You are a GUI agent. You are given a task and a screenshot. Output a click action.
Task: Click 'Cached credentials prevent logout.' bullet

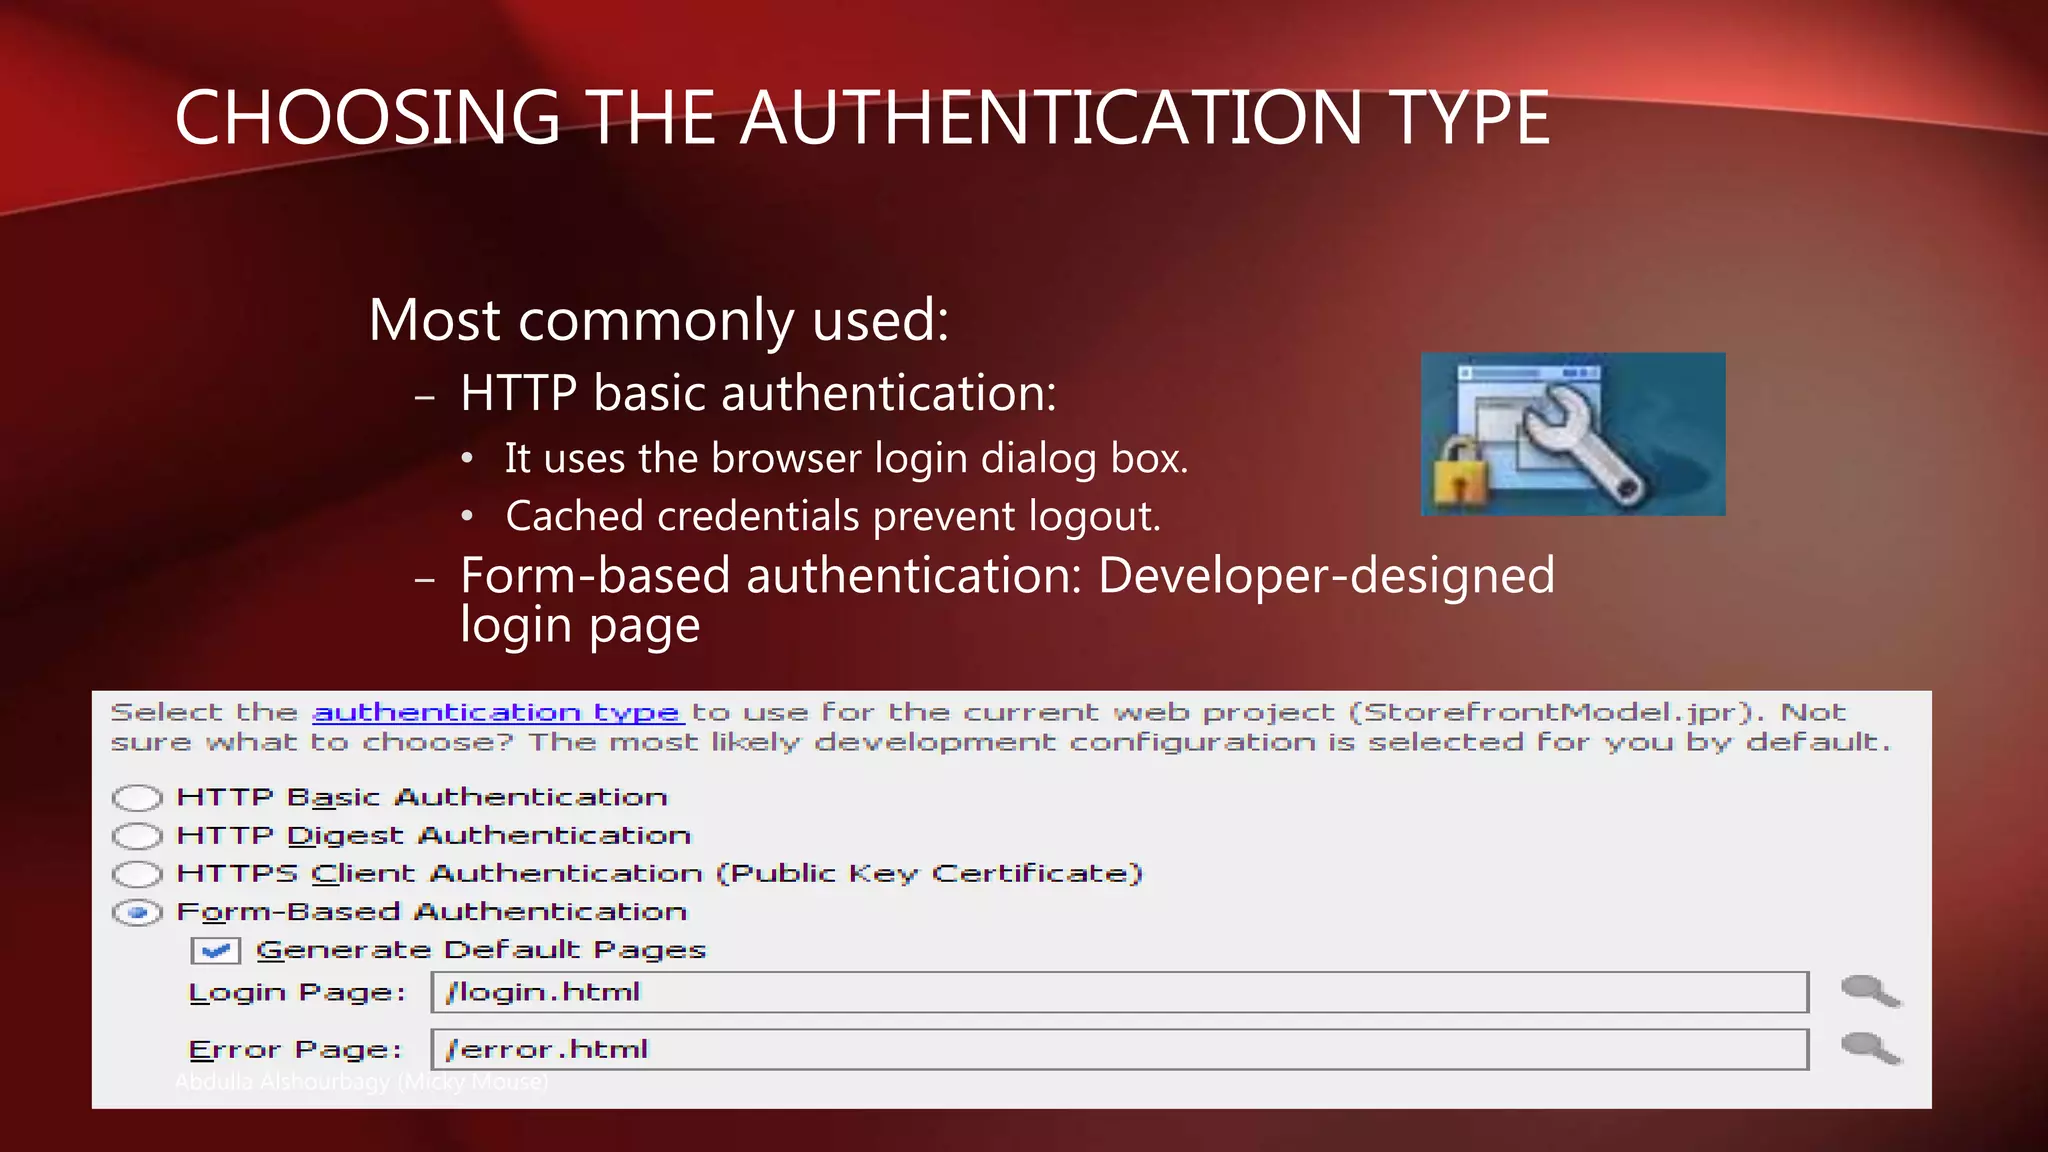coord(833,516)
